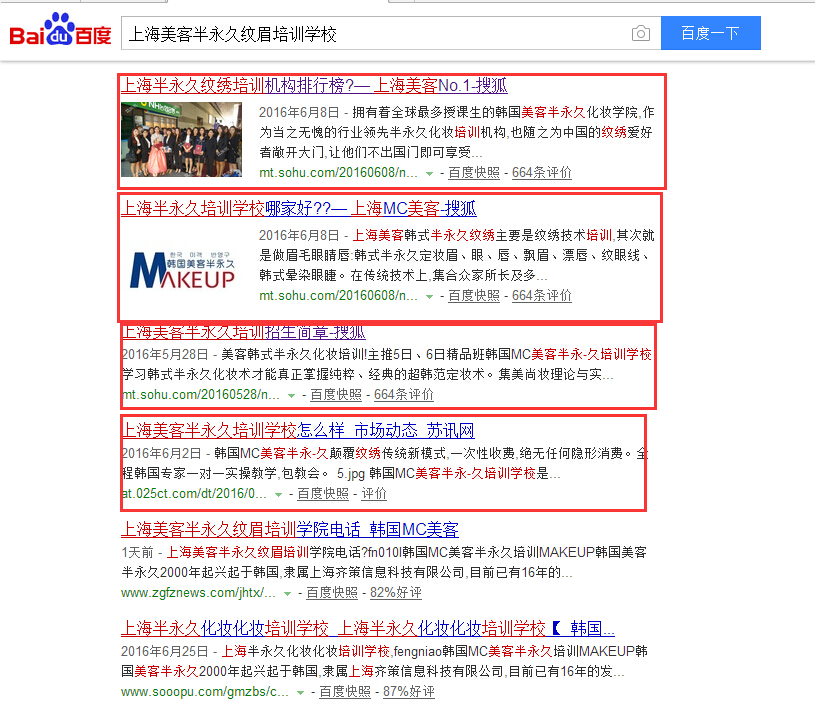Click the Baidu logo
Image resolution: width=815 pixels, height=706 pixels.
point(60,31)
